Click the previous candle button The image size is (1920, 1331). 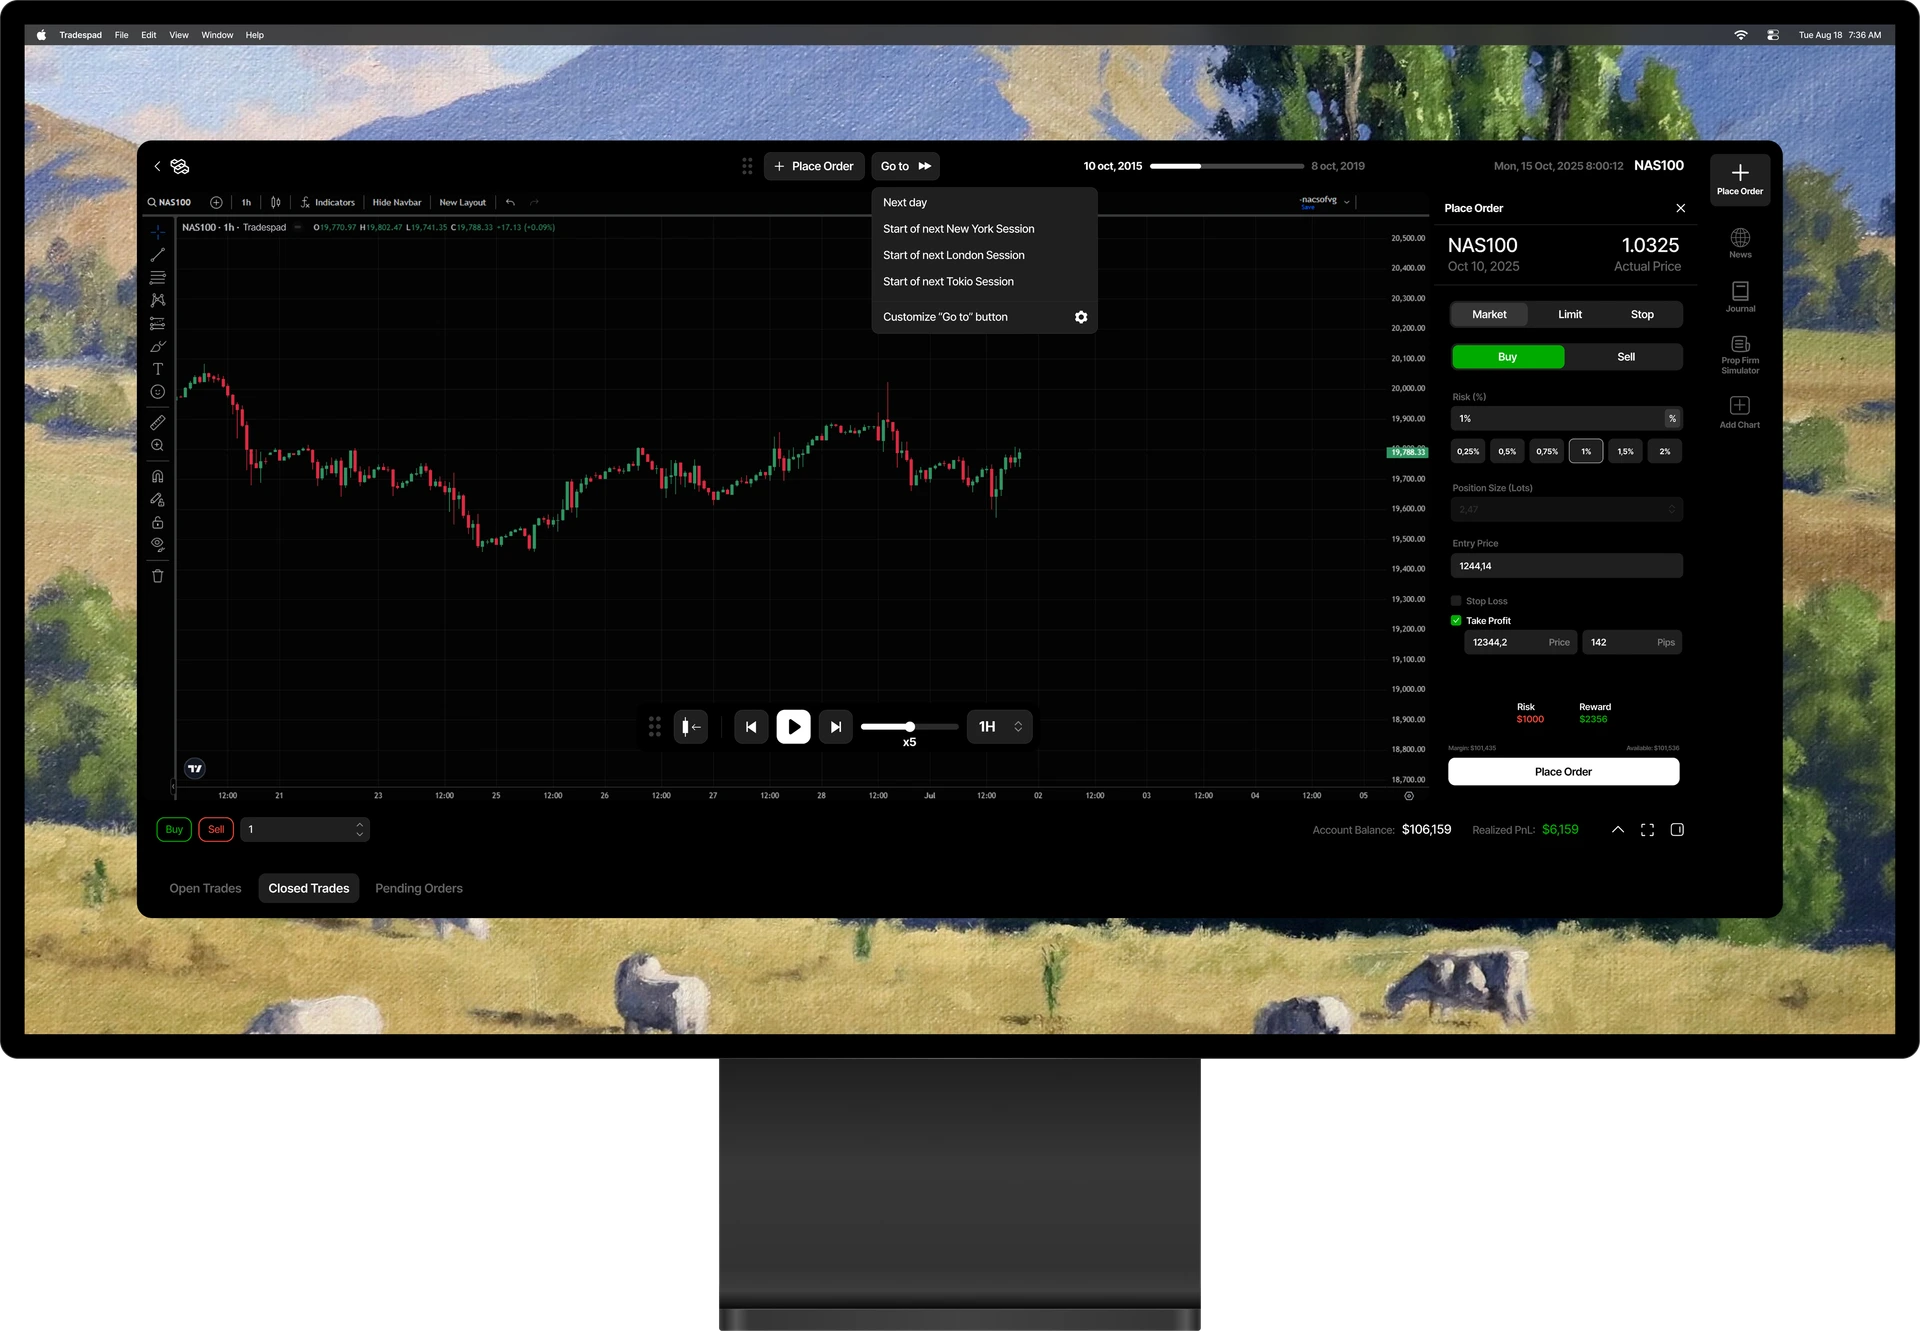pyautogui.click(x=751, y=727)
